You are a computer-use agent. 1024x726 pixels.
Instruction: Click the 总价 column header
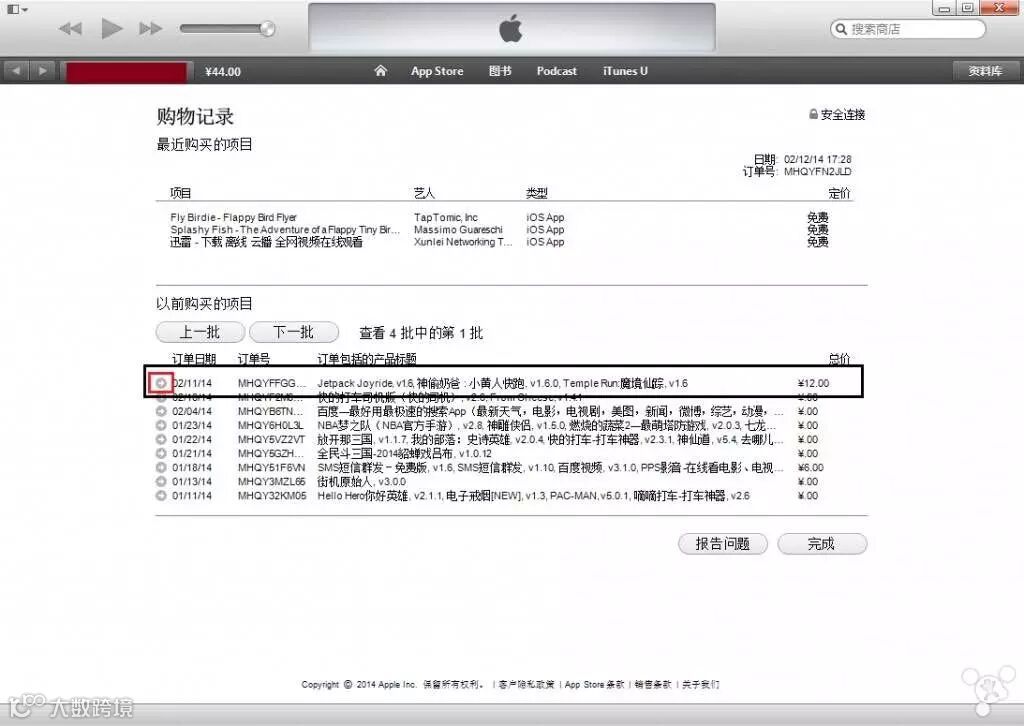click(840, 358)
